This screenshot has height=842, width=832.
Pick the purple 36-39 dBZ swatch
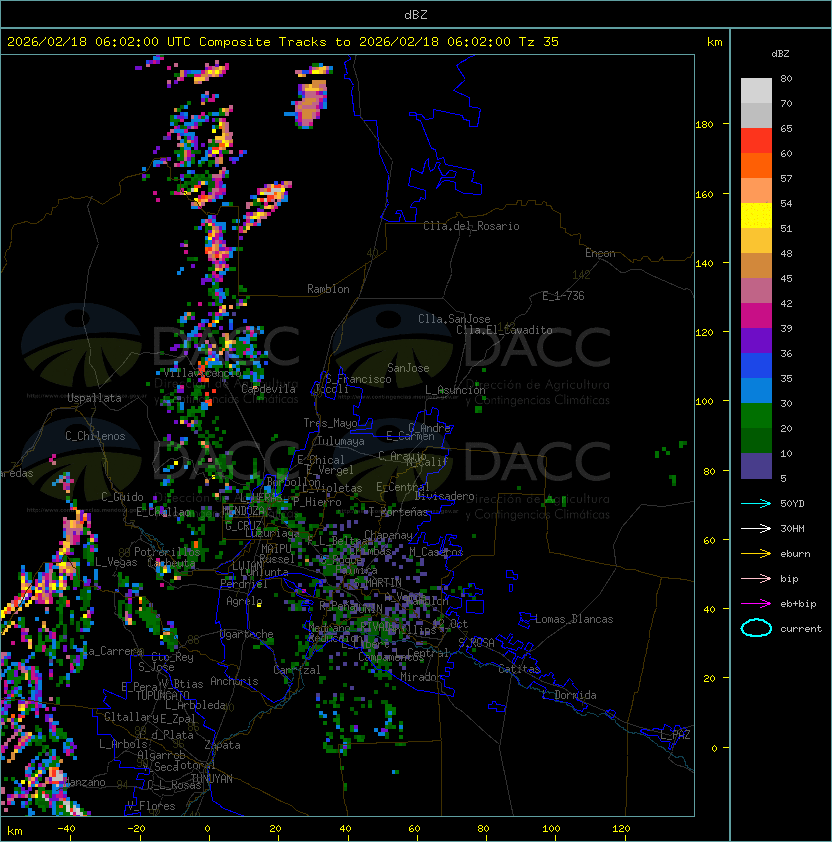tap(756, 340)
